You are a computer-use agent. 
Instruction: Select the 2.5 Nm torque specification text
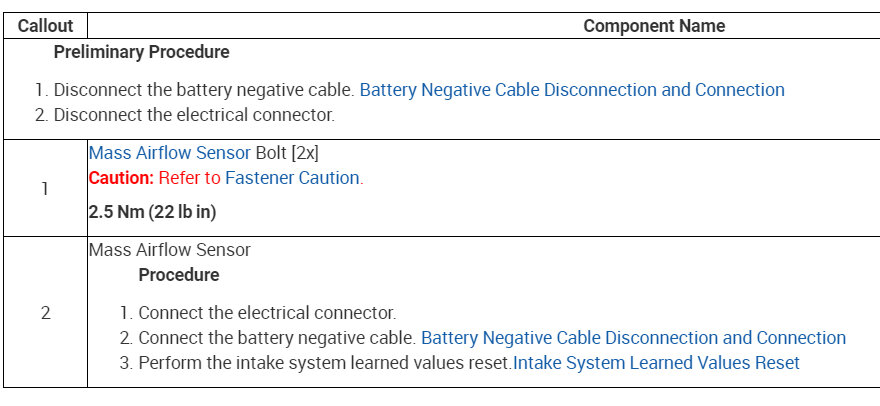(152, 212)
